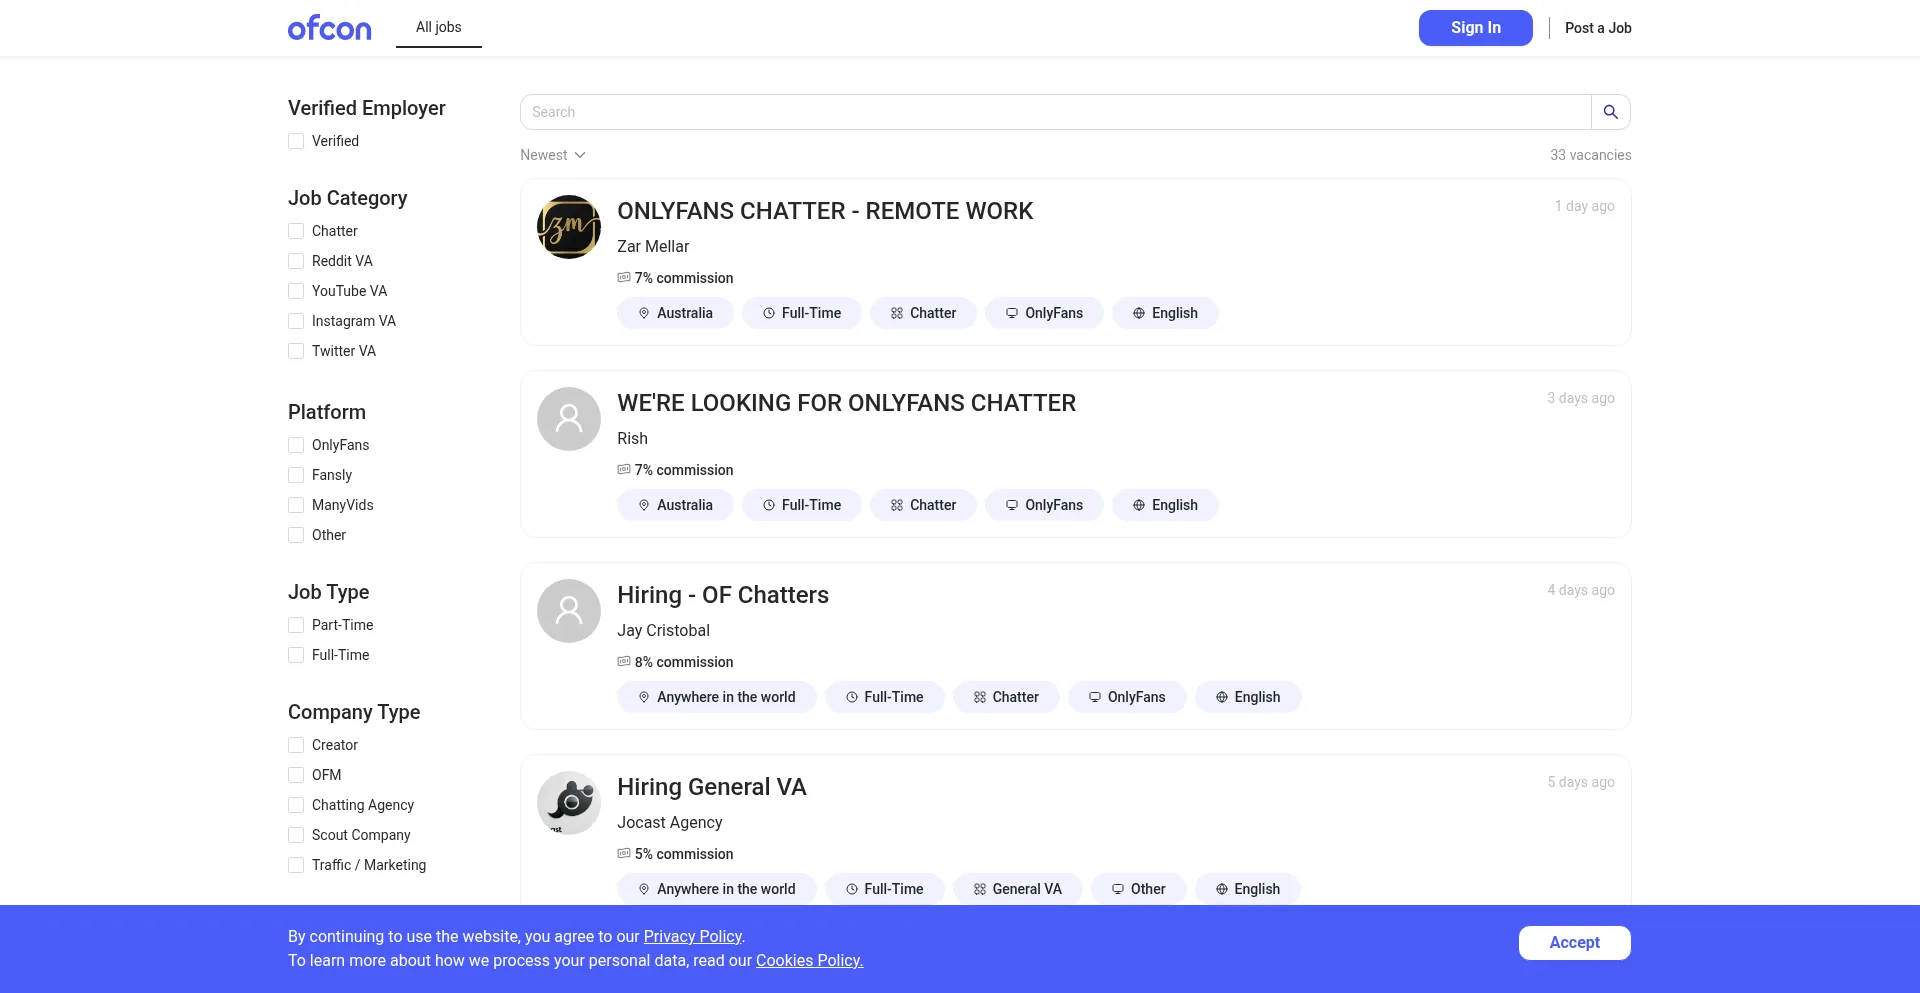1920x993 pixels.
Task: Focus the job Search input field
Action: click(x=1055, y=112)
